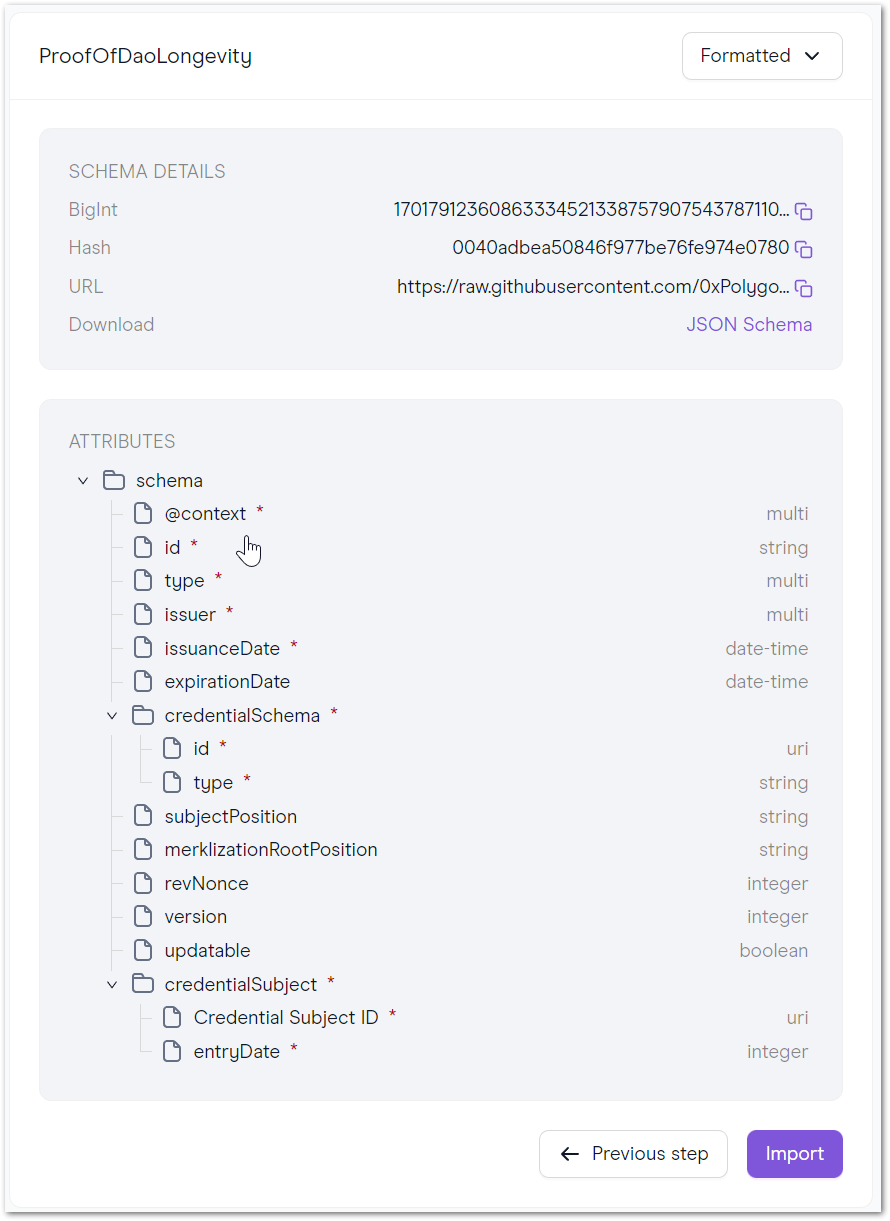Viewport: 890px width, 1221px height.
Task: Copy the schema URL
Action: [803, 288]
